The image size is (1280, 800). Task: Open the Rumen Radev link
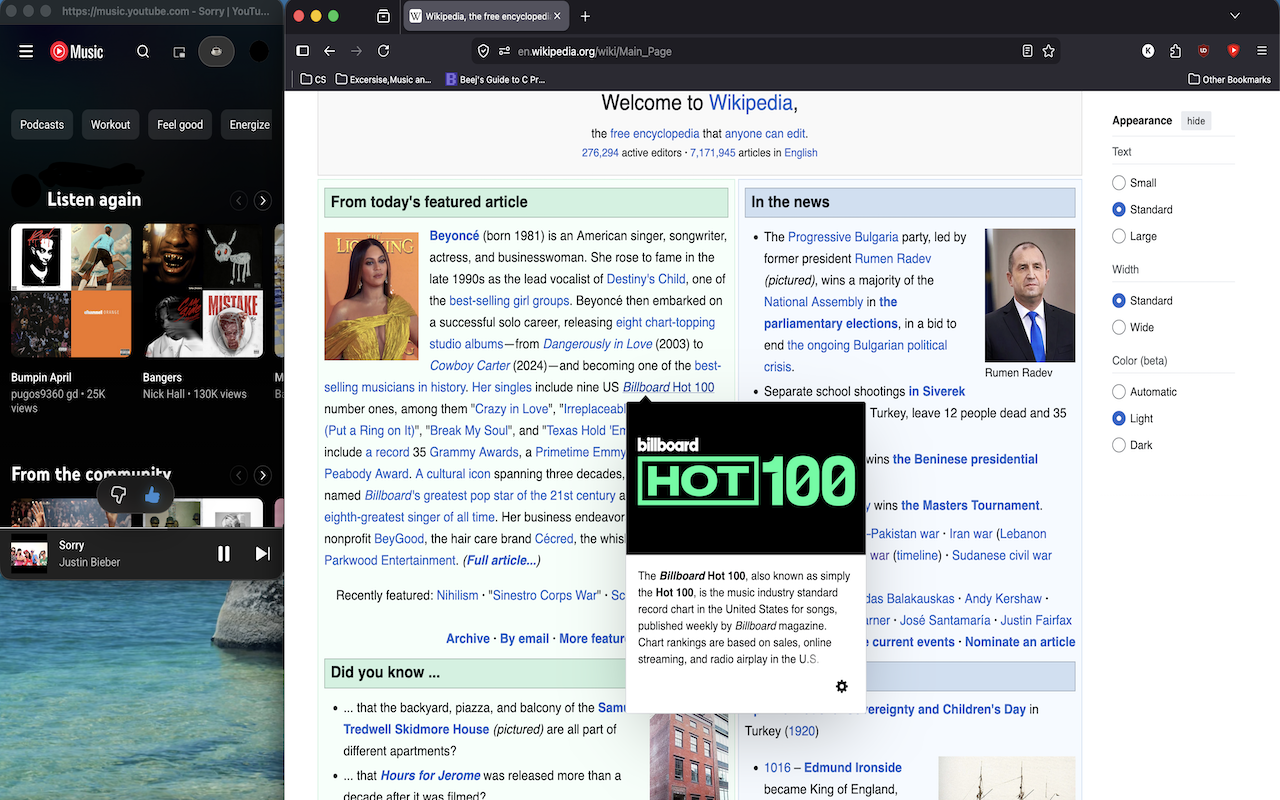click(893, 259)
